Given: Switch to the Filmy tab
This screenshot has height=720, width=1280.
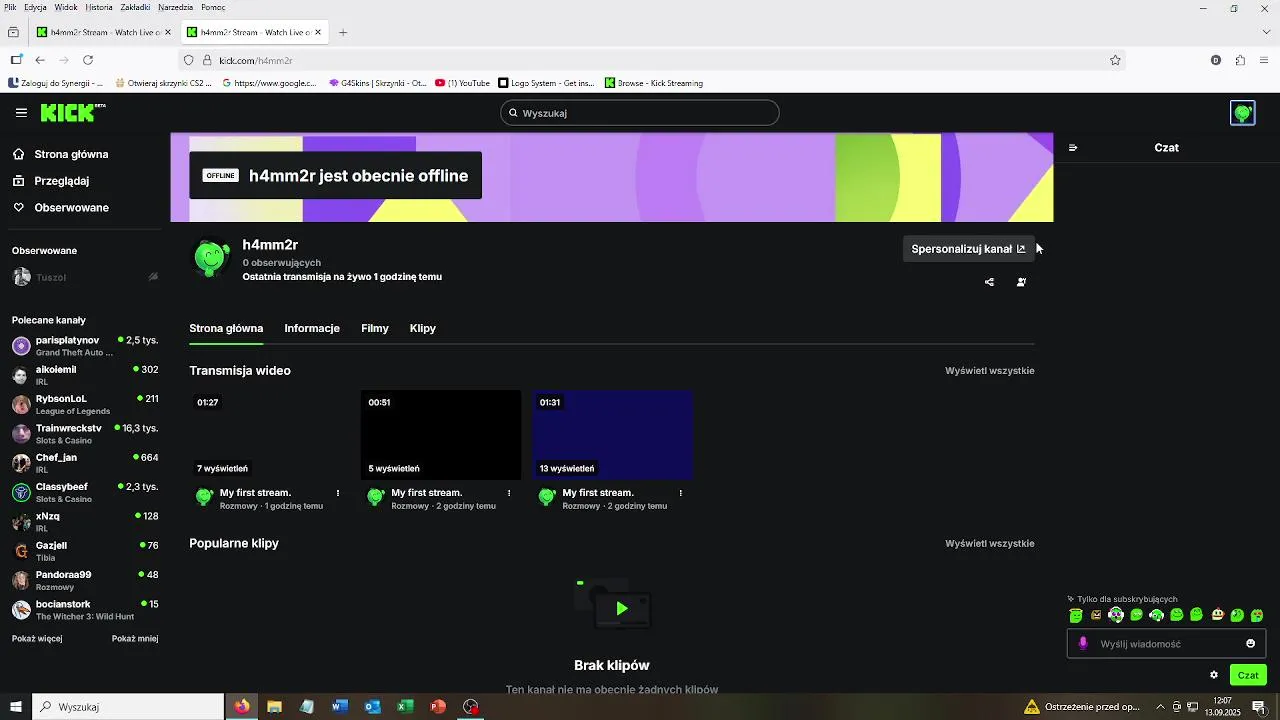Looking at the screenshot, I should coord(375,328).
